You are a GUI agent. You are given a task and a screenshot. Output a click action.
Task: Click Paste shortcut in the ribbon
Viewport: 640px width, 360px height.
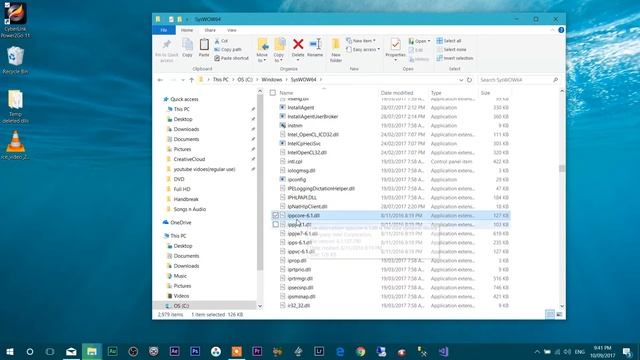[x=231, y=58]
